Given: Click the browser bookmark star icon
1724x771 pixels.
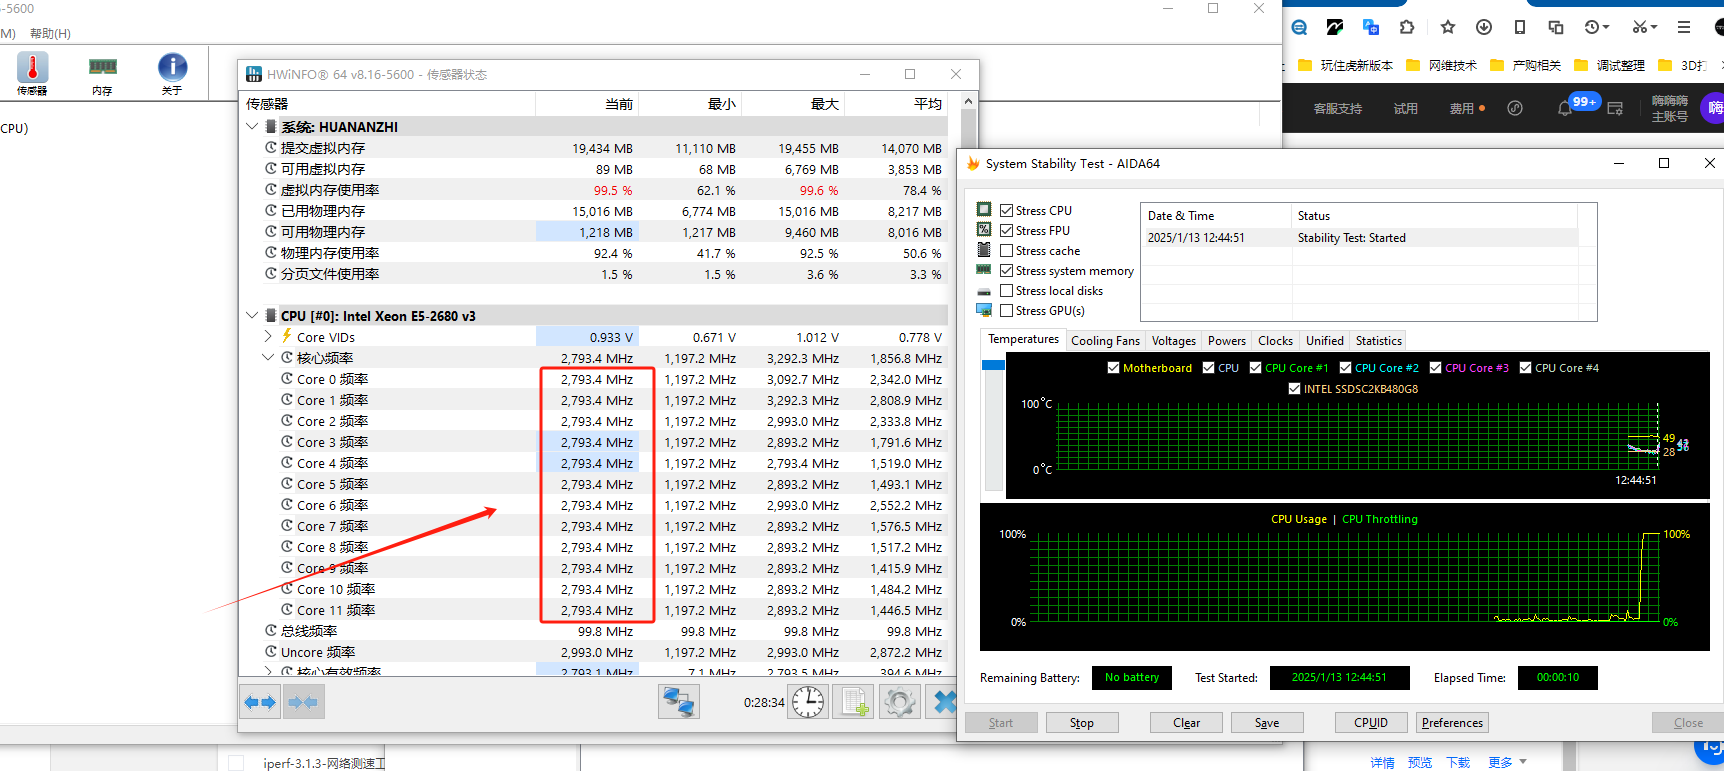Looking at the screenshot, I should [x=1447, y=27].
